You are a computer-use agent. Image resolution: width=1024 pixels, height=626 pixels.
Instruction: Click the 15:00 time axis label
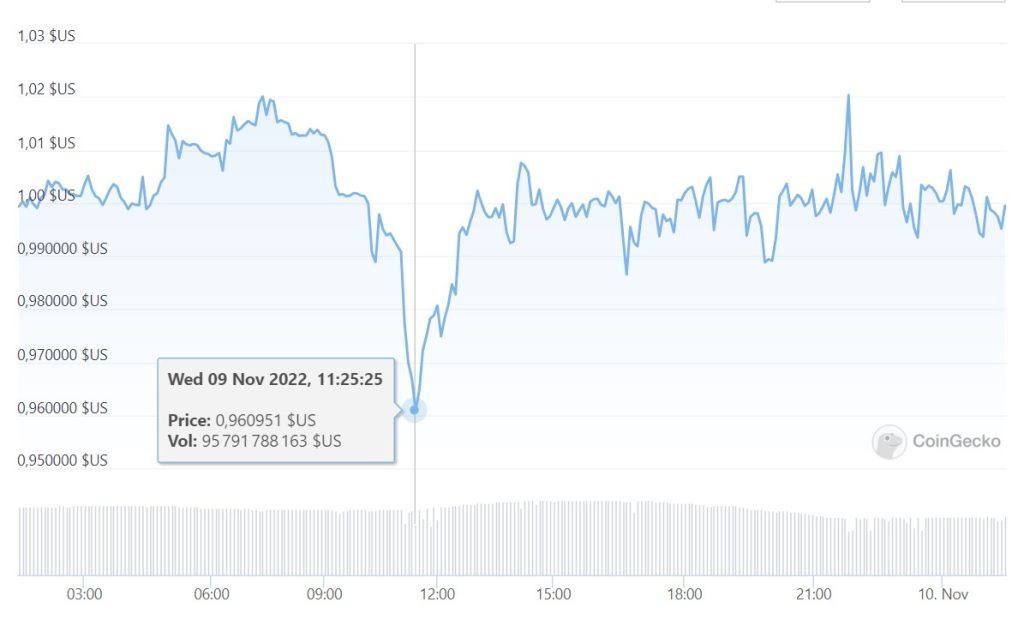[x=553, y=594]
